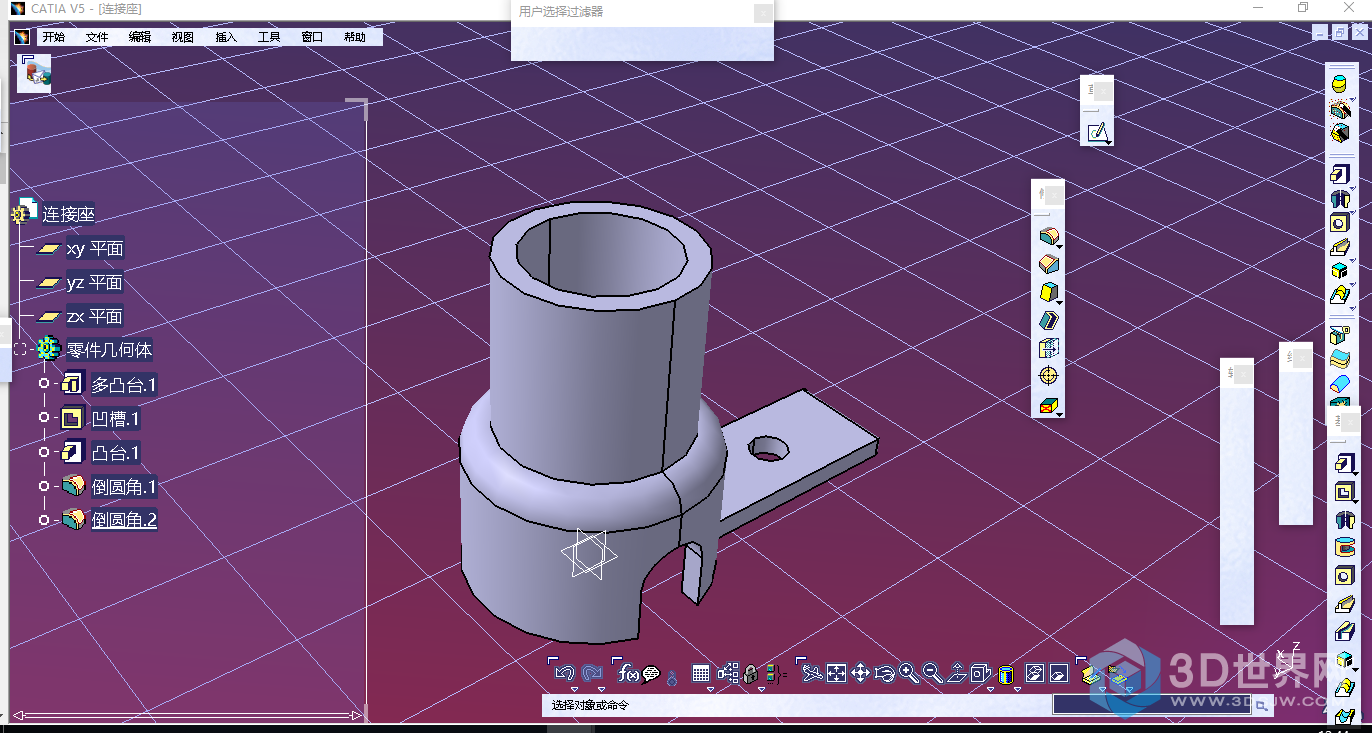
Task: Select the Chamfer tool
Action: 1048,264
